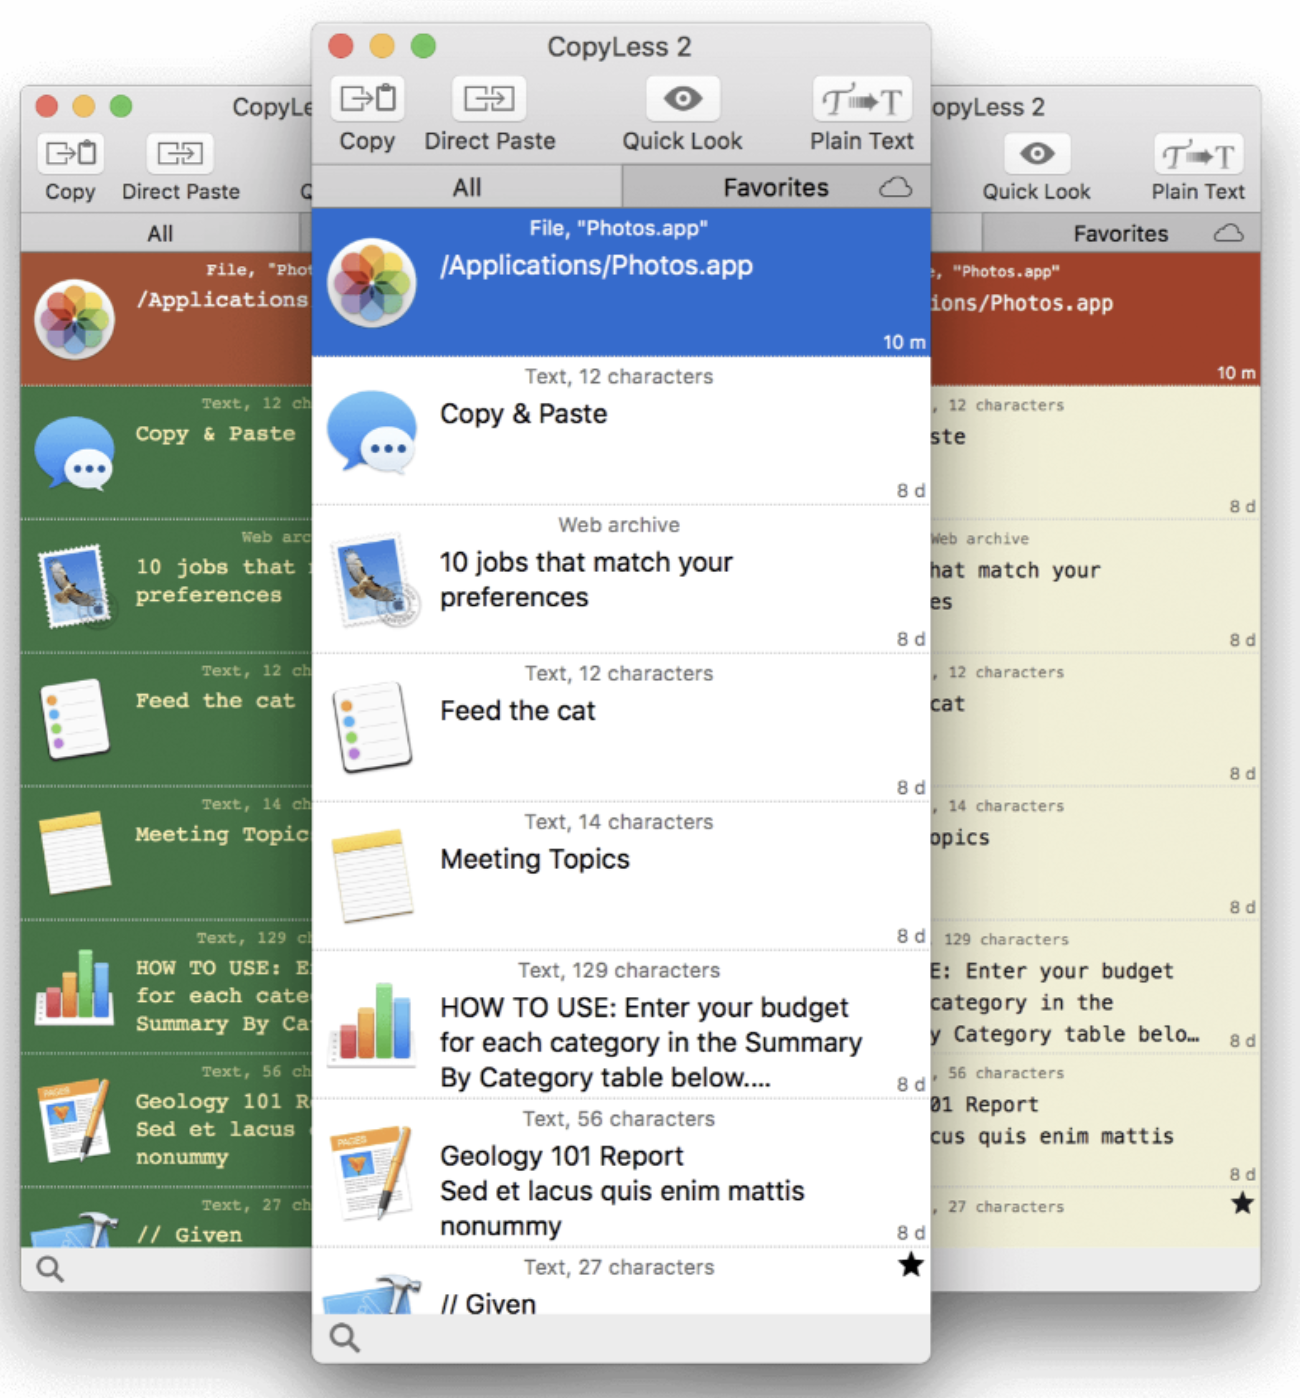Select "Feed the cat" in left green window

(166, 719)
